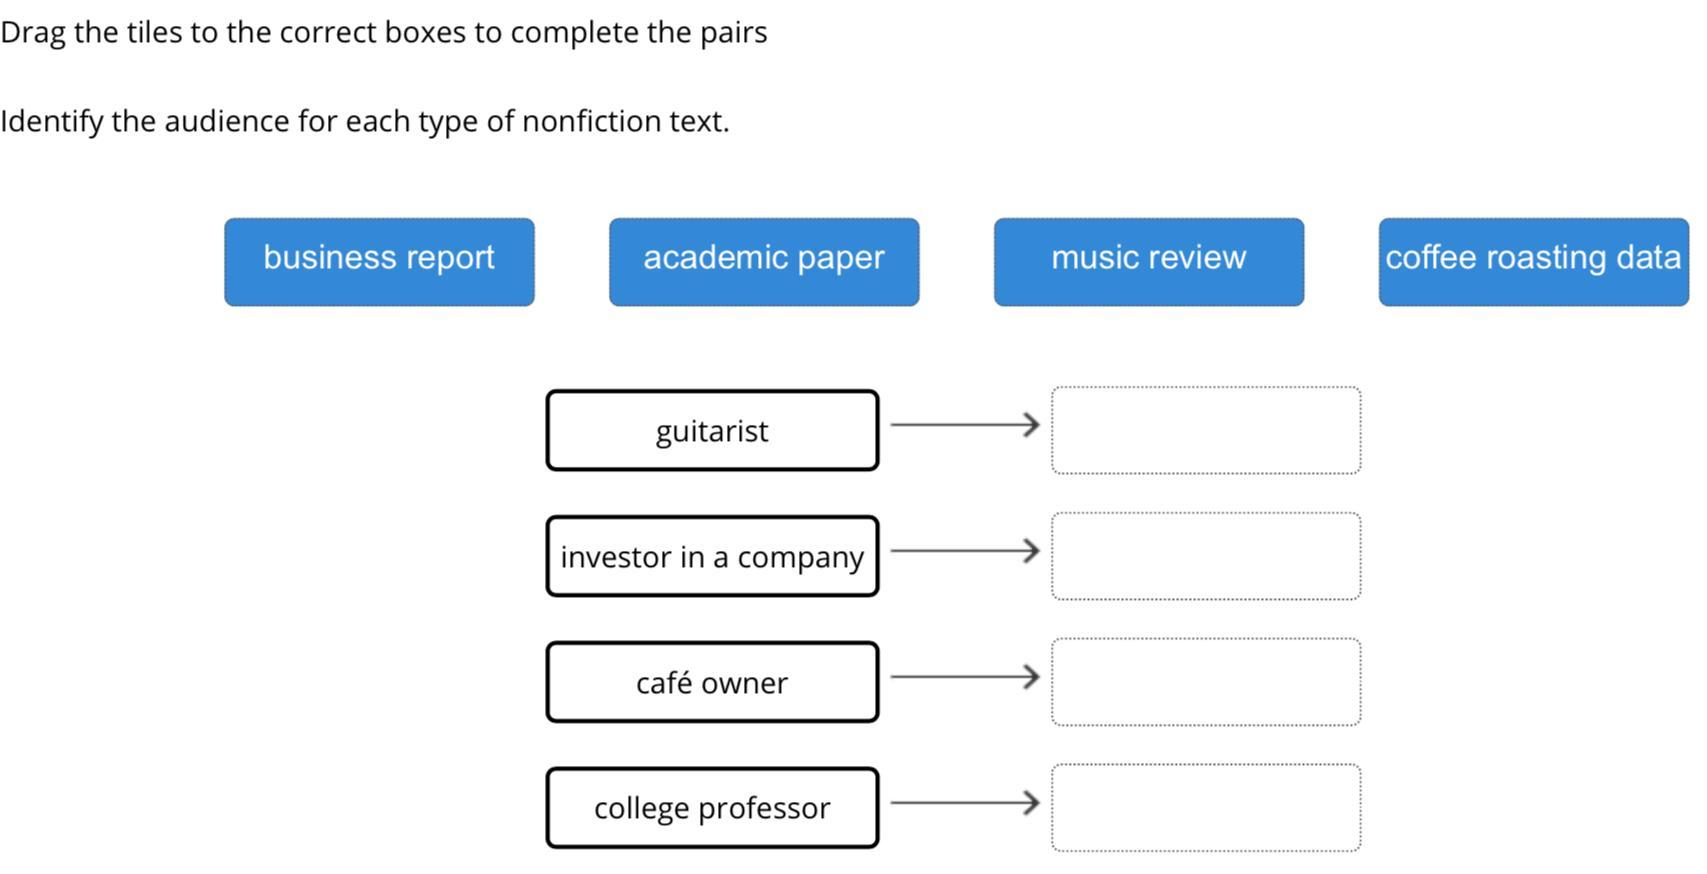Screen dimensions: 1707x874
Task: Select the business report tile
Action: tap(379, 261)
